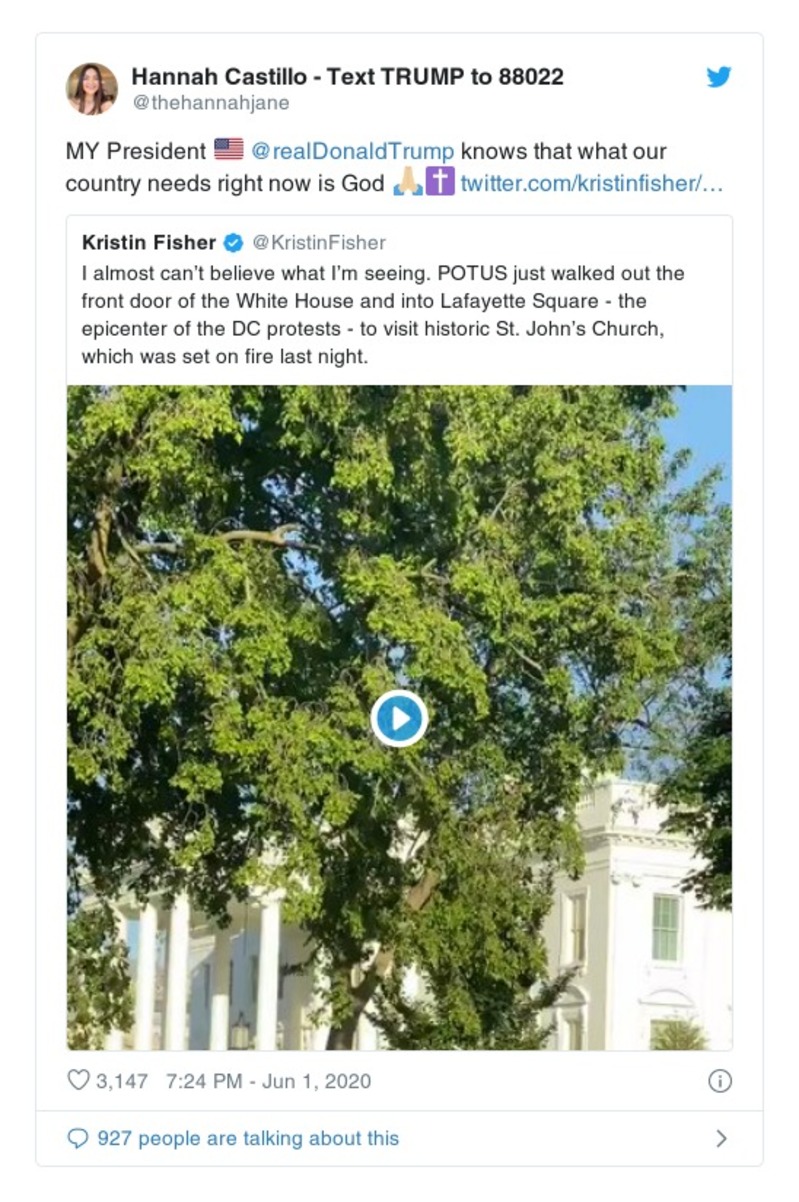Play the embedded video
Image resolution: width=799 pixels, height=1202 pixels.
399,718
